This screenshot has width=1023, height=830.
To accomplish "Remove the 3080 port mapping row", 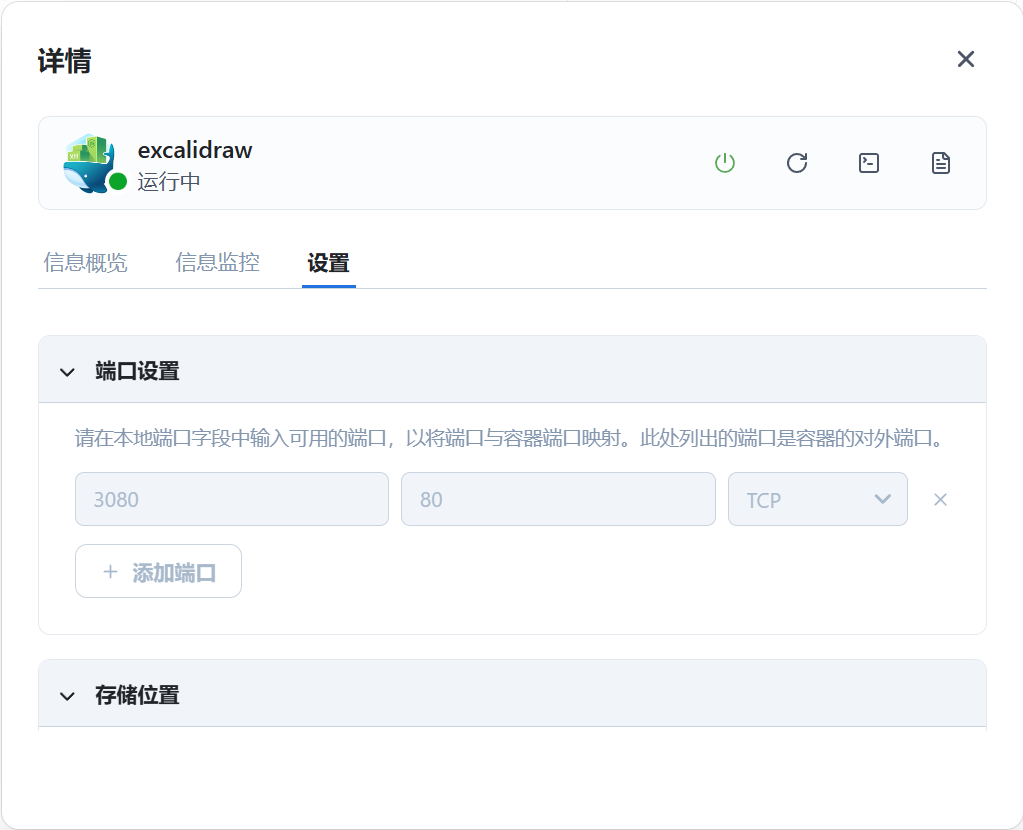I will (x=940, y=500).
